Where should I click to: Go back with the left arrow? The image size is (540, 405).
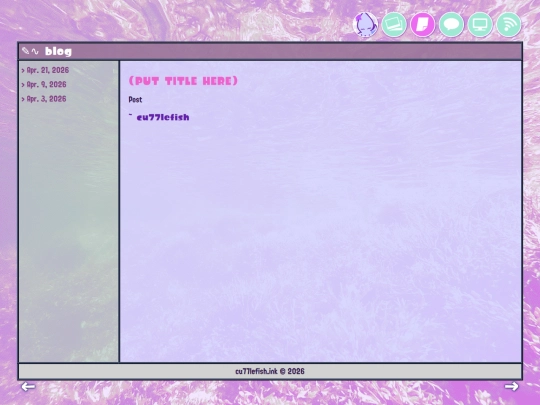pos(28,387)
